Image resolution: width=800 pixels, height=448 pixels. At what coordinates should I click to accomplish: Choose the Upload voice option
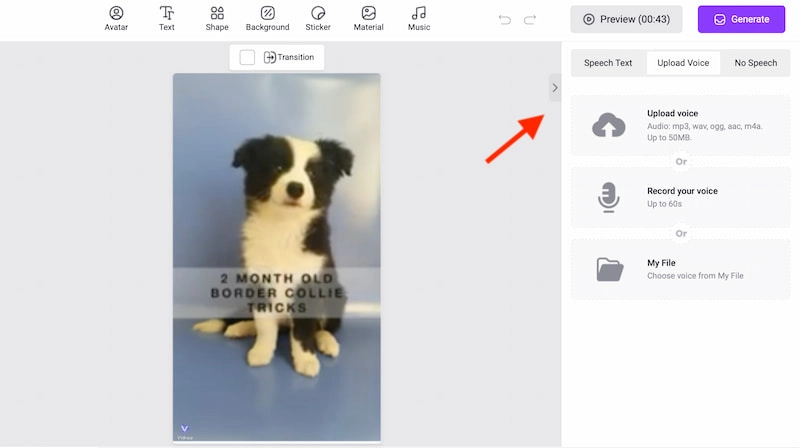(680, 125)
